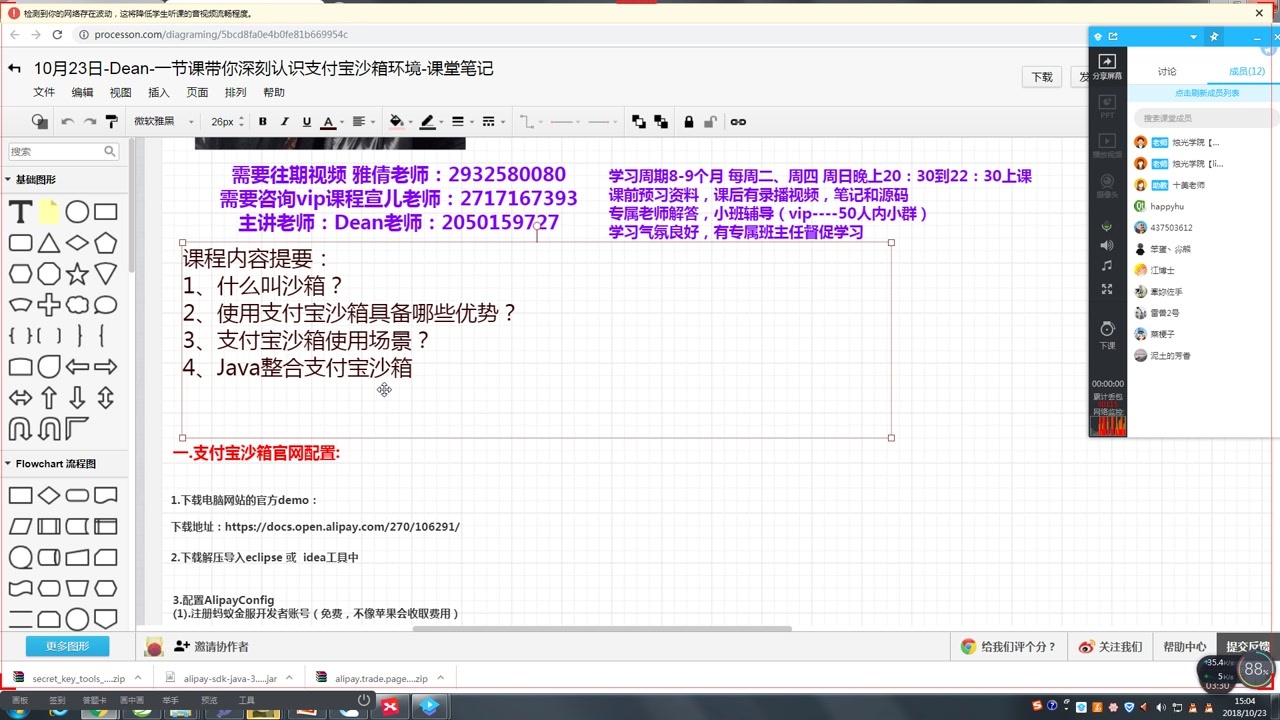
Task: Open the 编辑 menu
Action: coord(82,92)
